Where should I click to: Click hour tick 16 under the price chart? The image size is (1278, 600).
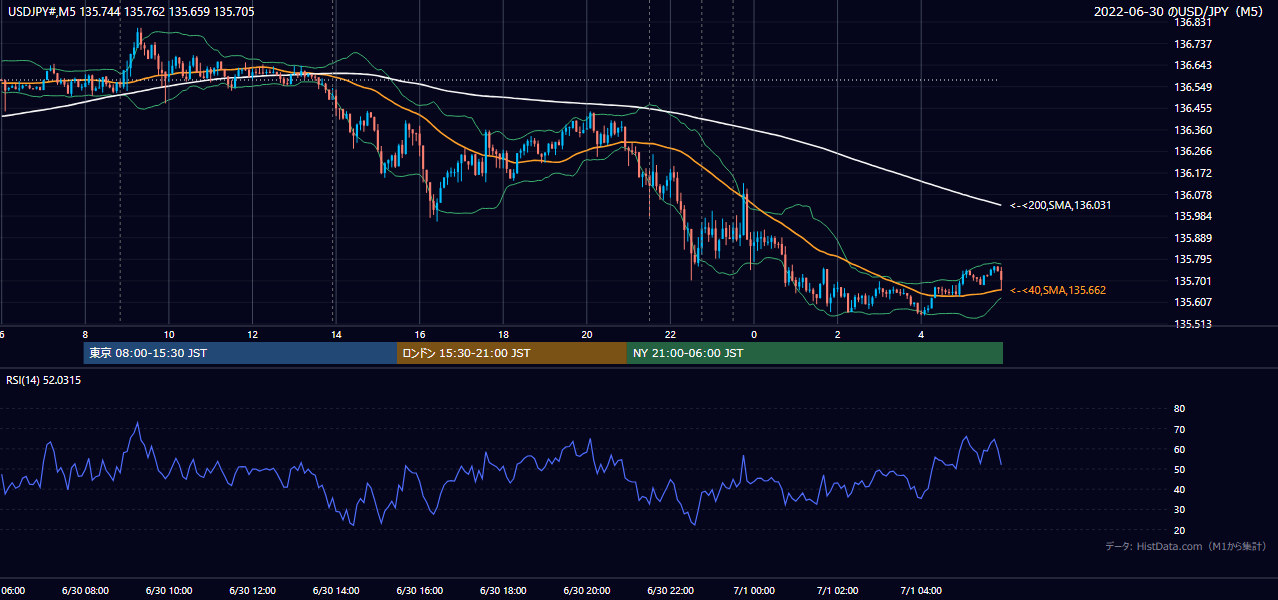[x=420, y=334]
